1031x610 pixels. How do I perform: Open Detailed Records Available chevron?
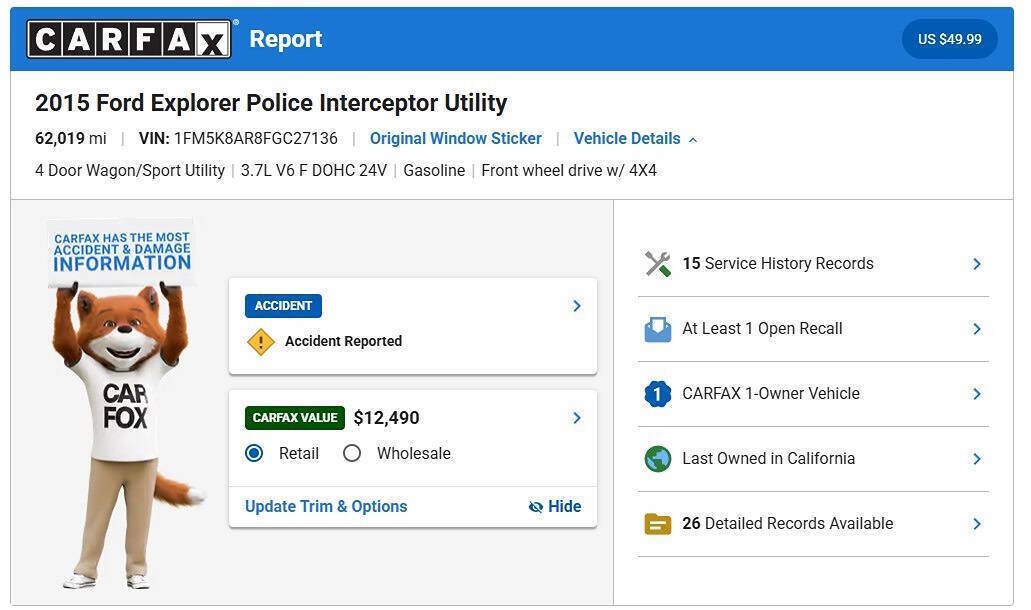pos(977,525)
